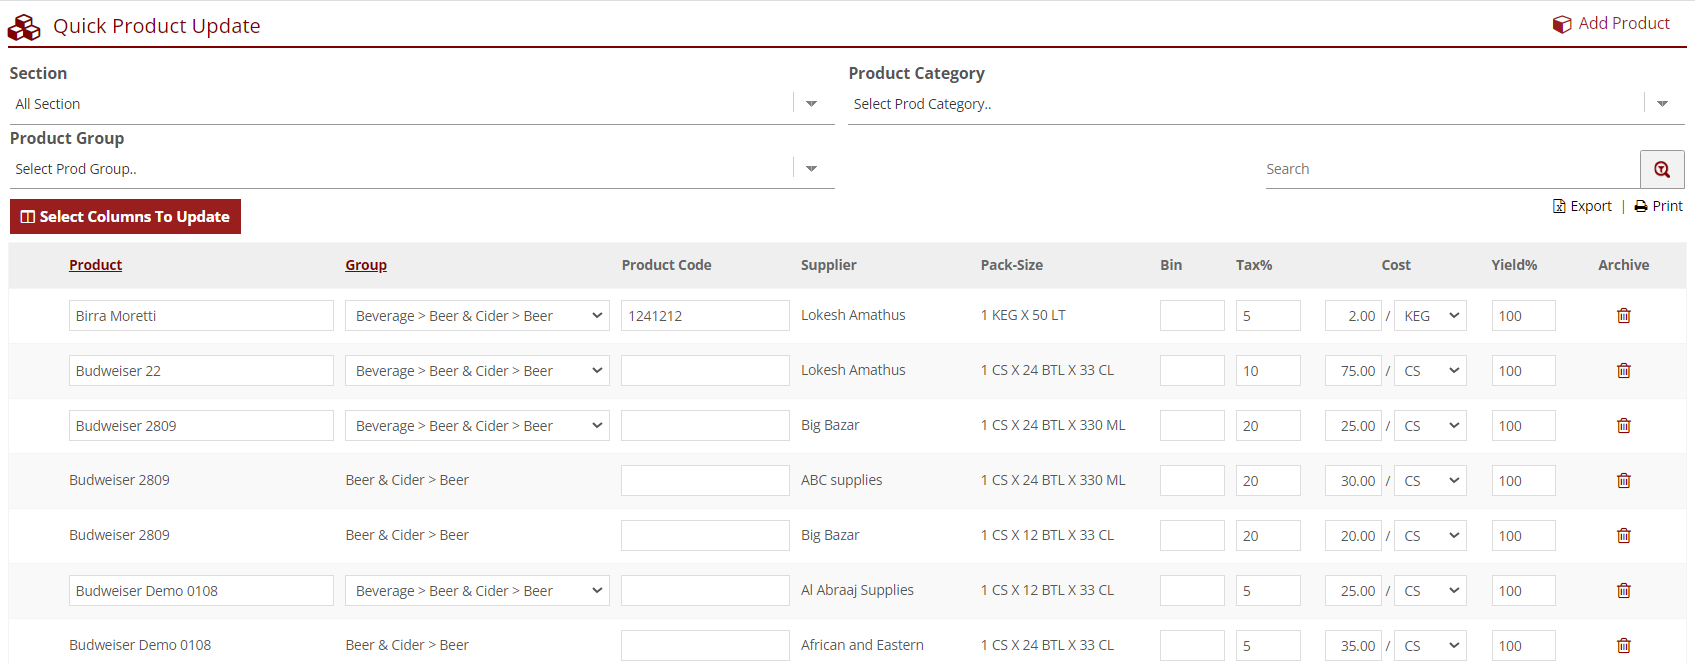Screen dimensions: 1695x664
Task: Delete Birra Moretti using trash icon
Action: [x=1623, y=316]
